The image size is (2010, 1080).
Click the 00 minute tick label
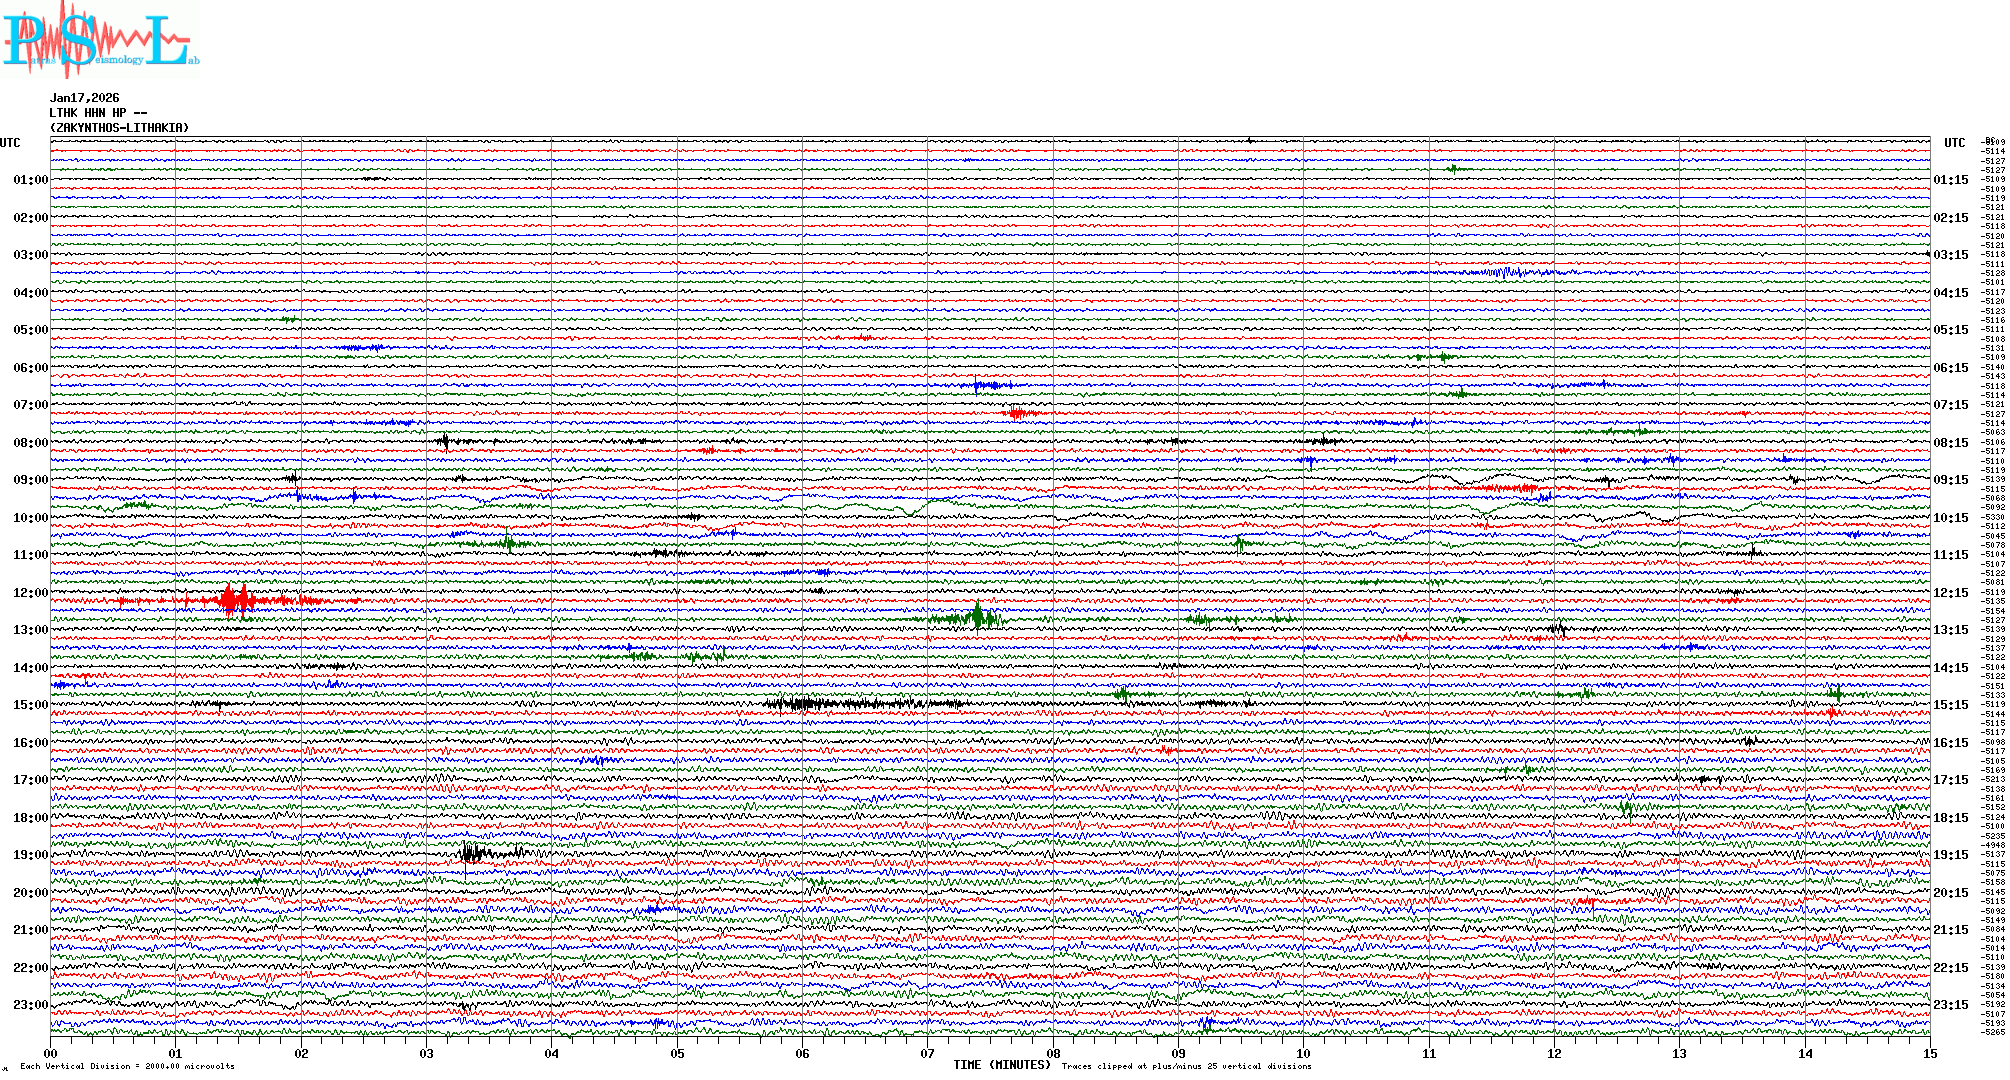[51, 1054]
